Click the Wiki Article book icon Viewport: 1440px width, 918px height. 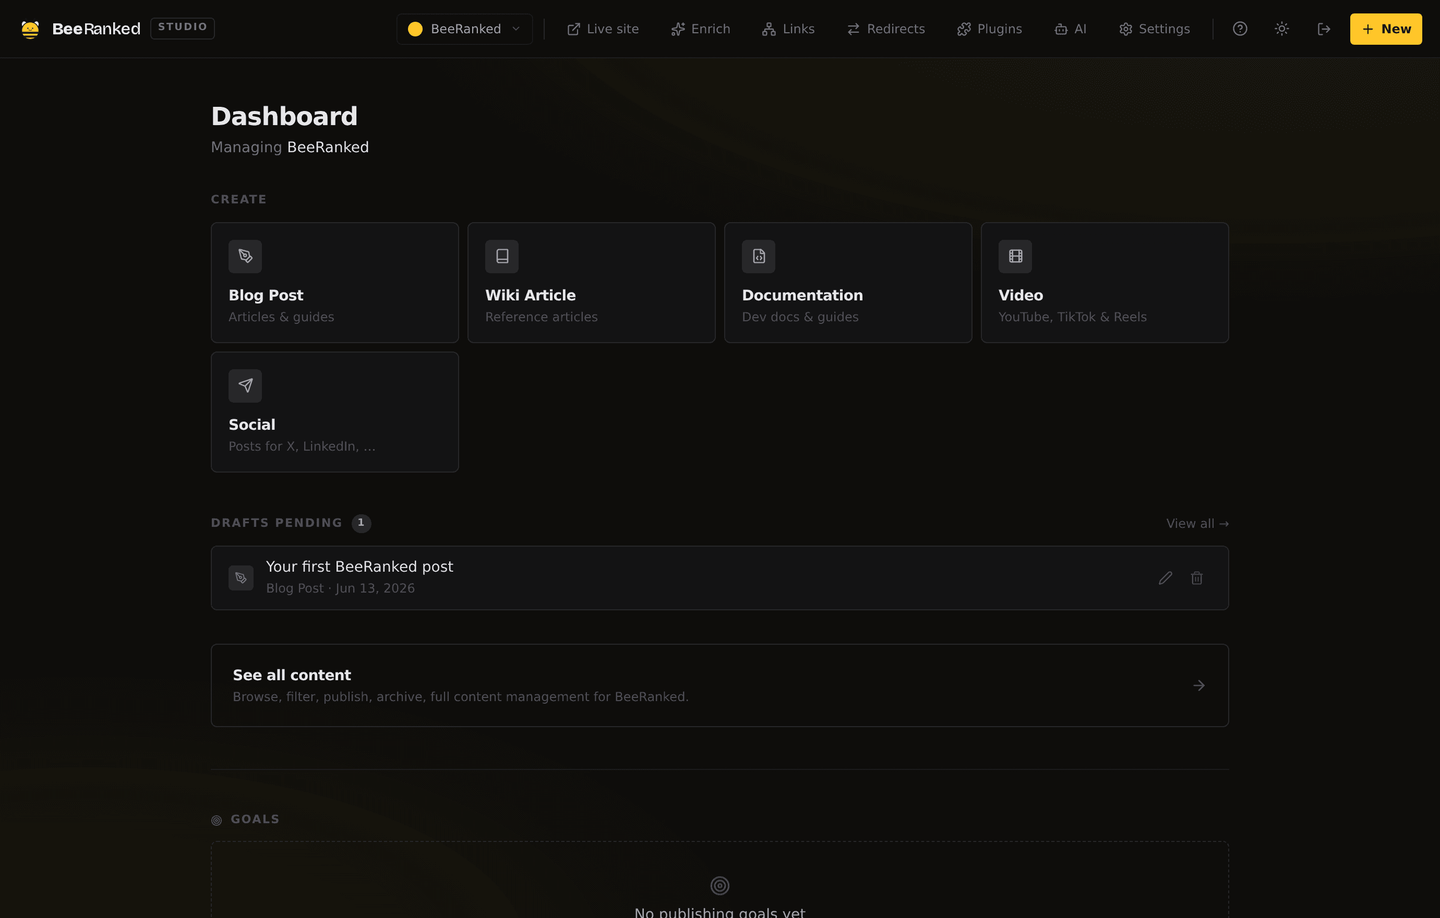(x=502, y=256)
